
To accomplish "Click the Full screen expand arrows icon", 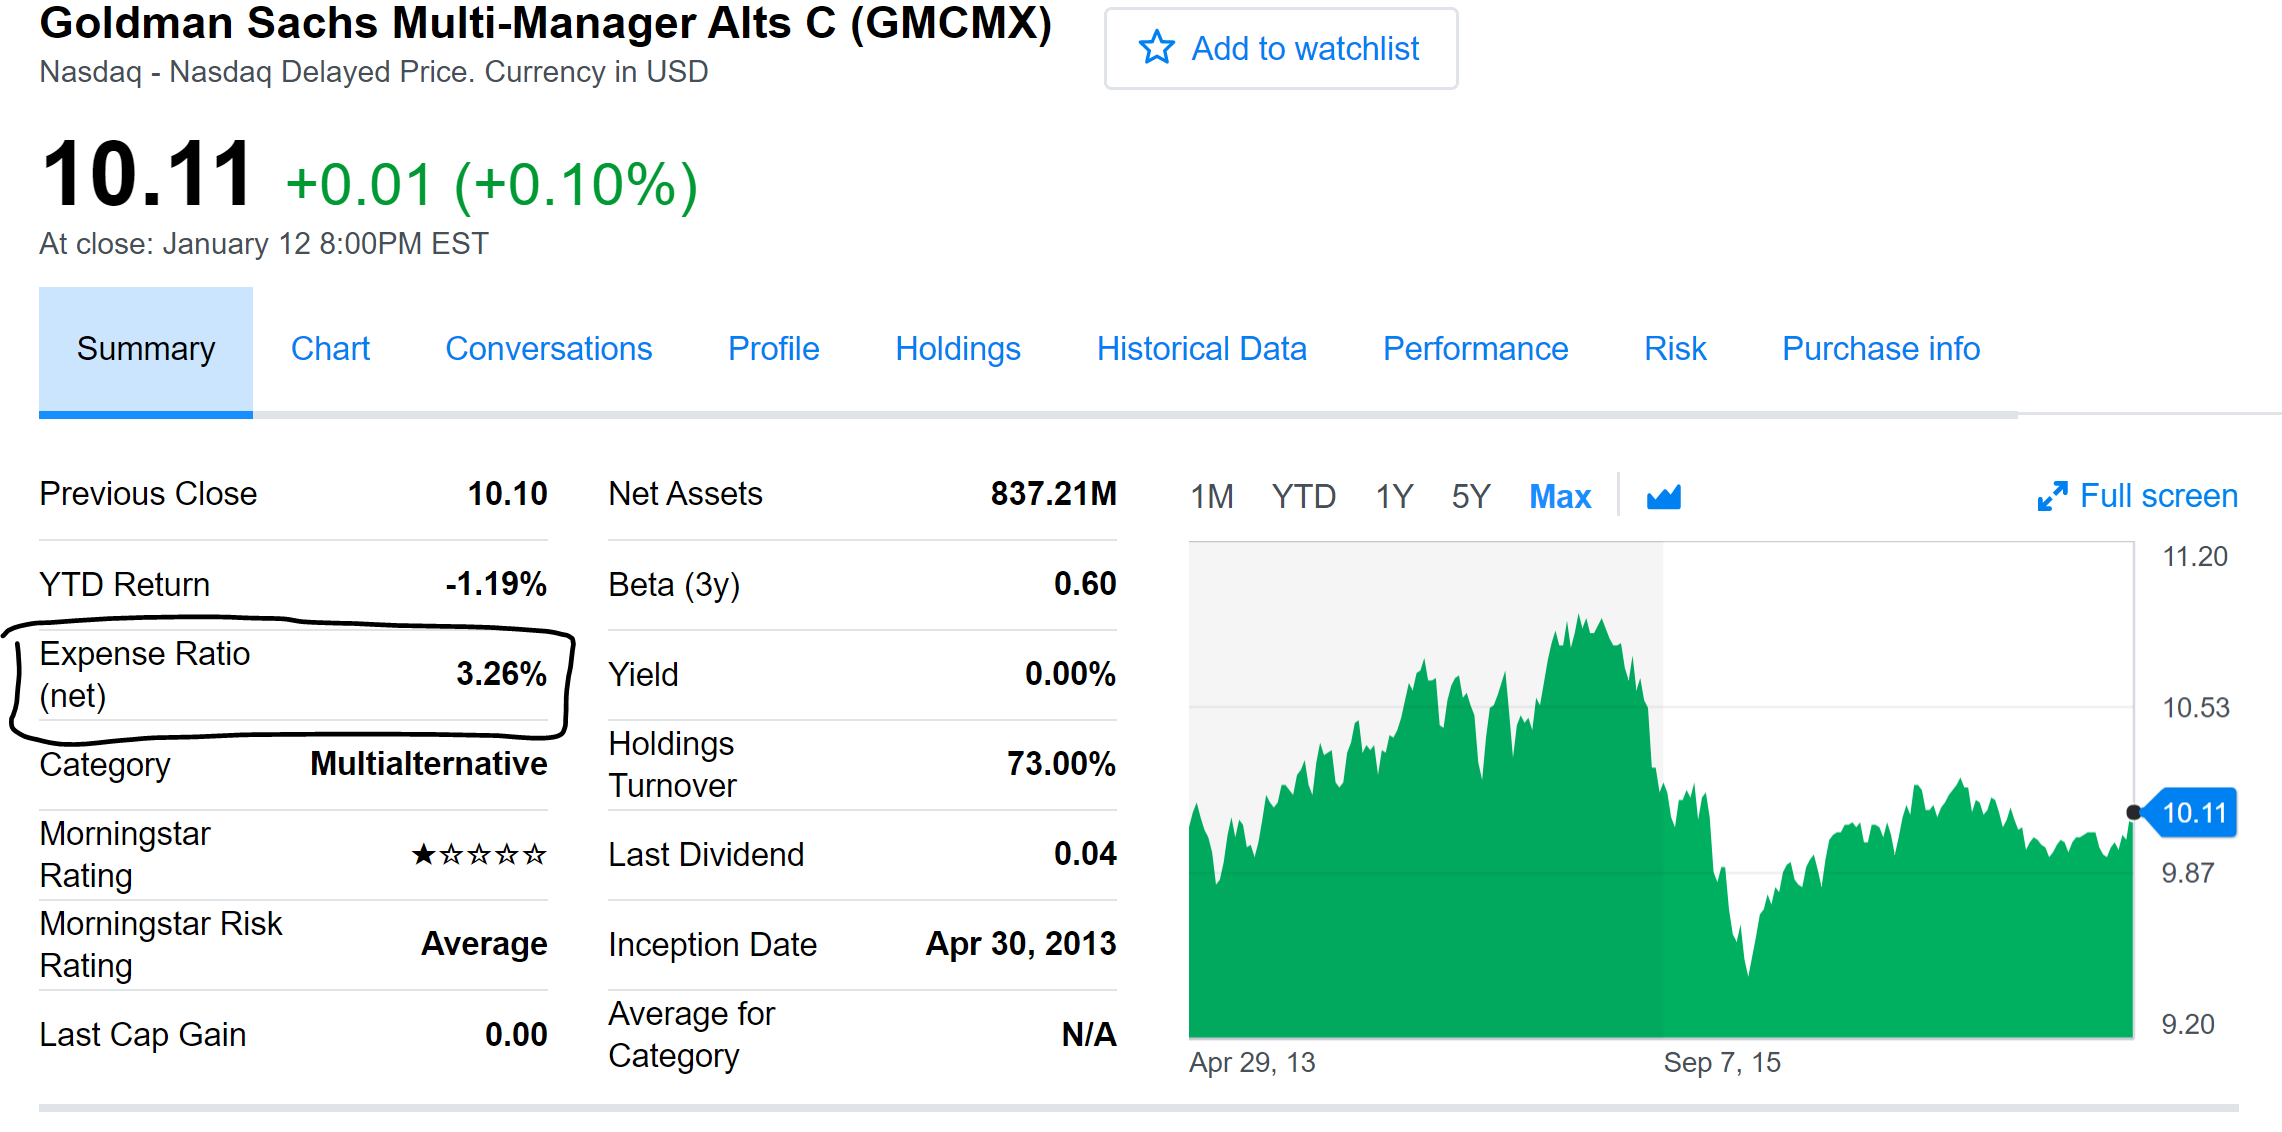I will 2052,496.
